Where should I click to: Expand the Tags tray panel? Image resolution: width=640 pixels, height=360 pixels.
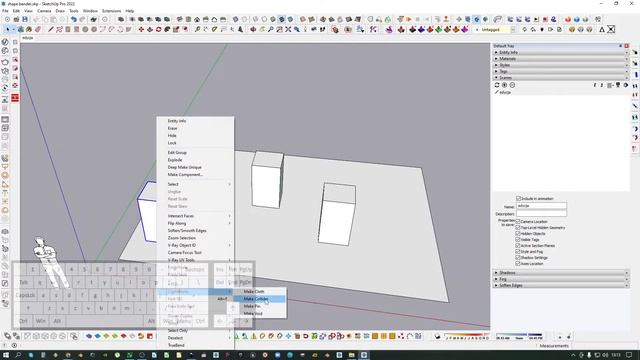[561, 71]
